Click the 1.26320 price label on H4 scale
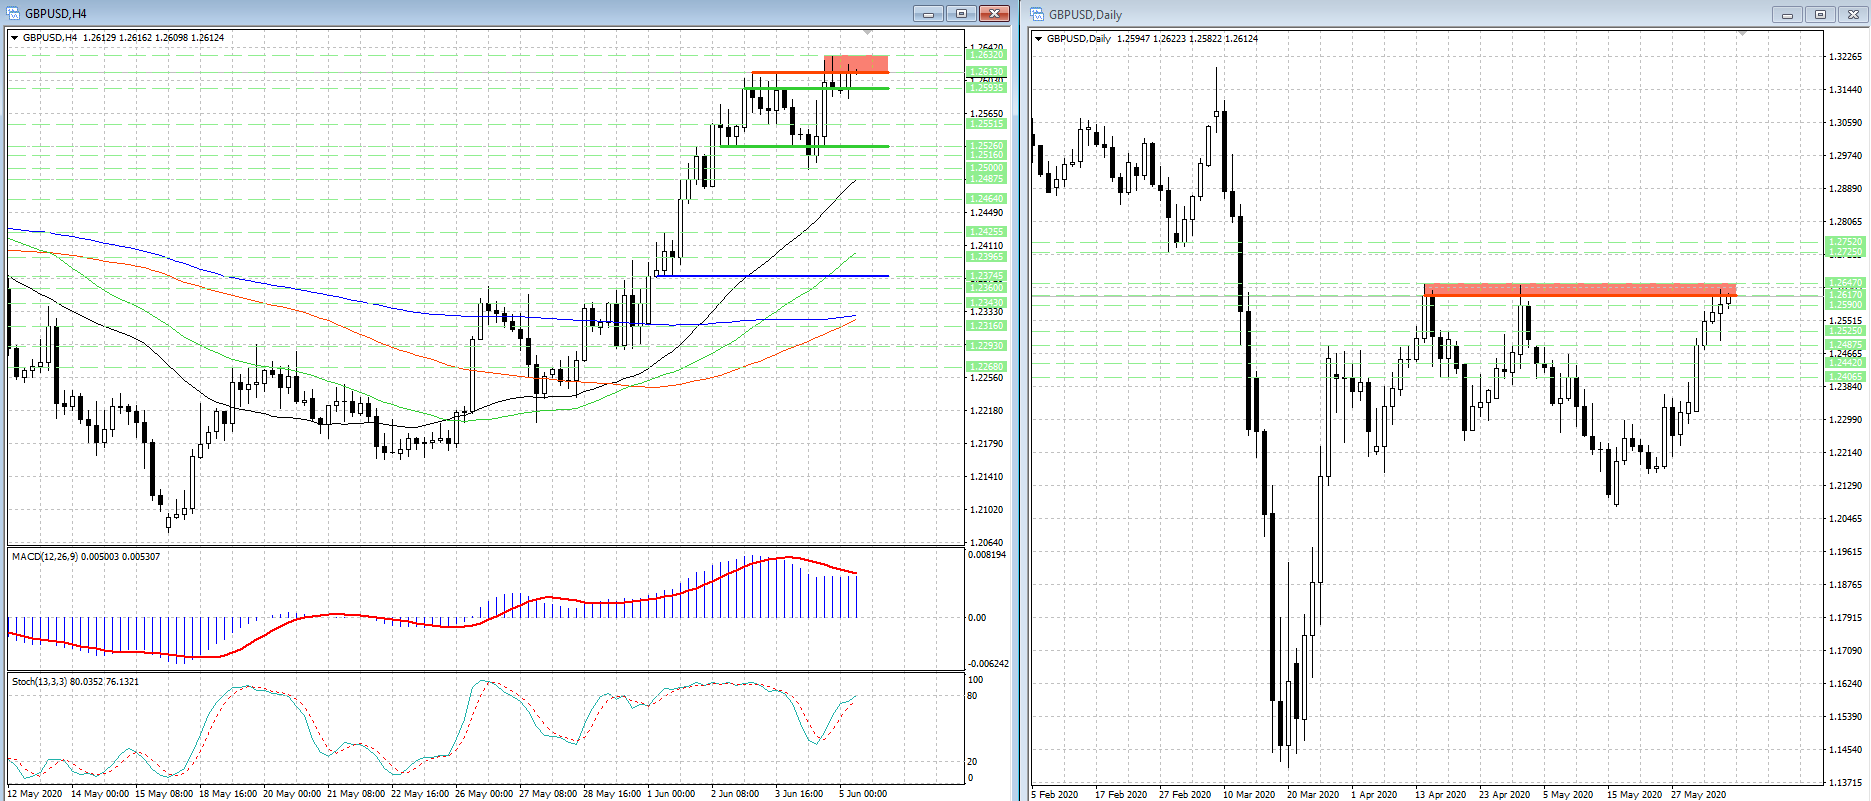The image size is (1871, 801). [986, 56]
